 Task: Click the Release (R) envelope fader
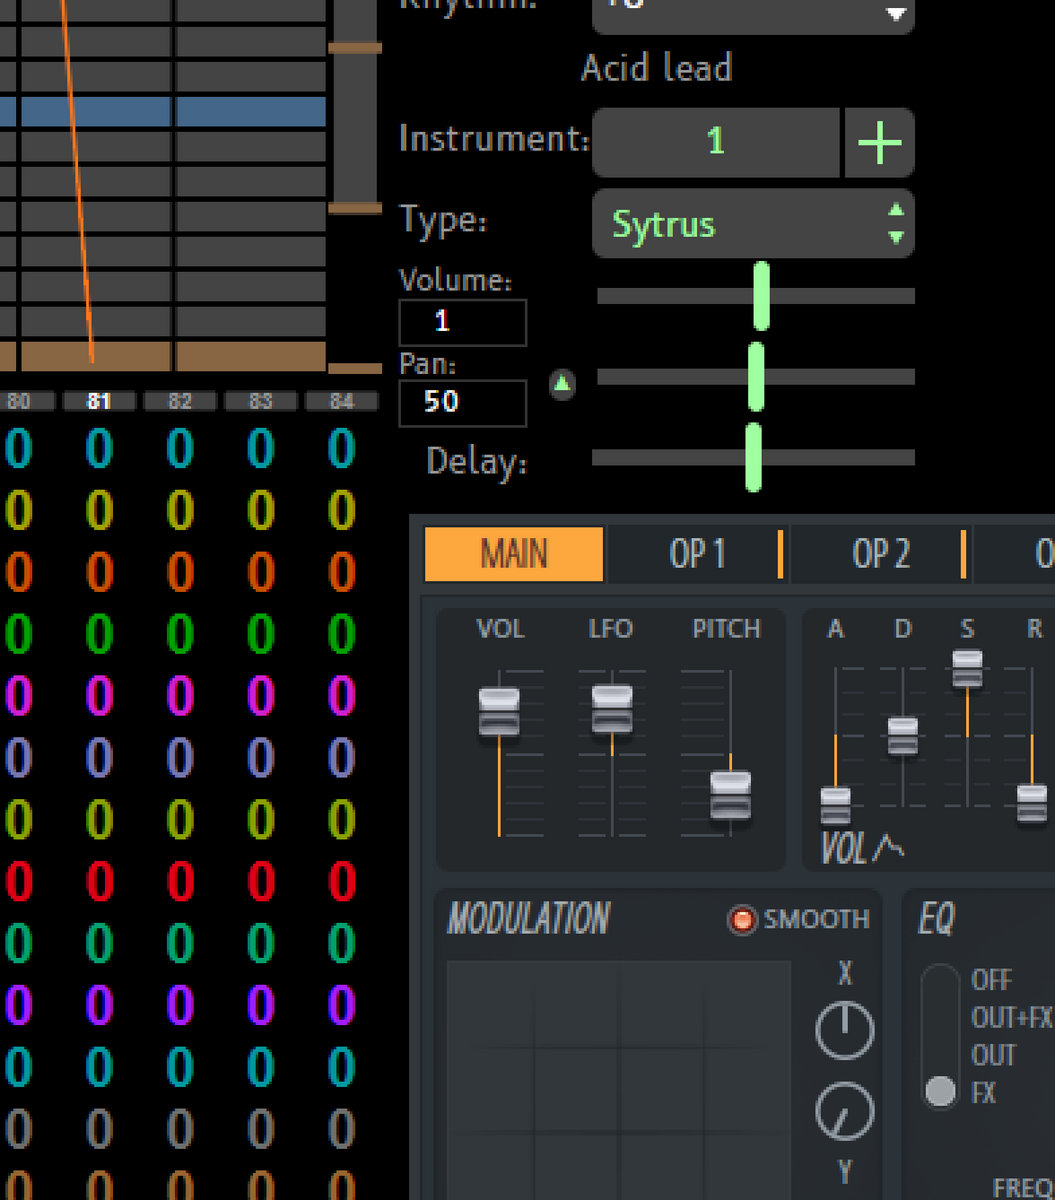click(1032, 804)
